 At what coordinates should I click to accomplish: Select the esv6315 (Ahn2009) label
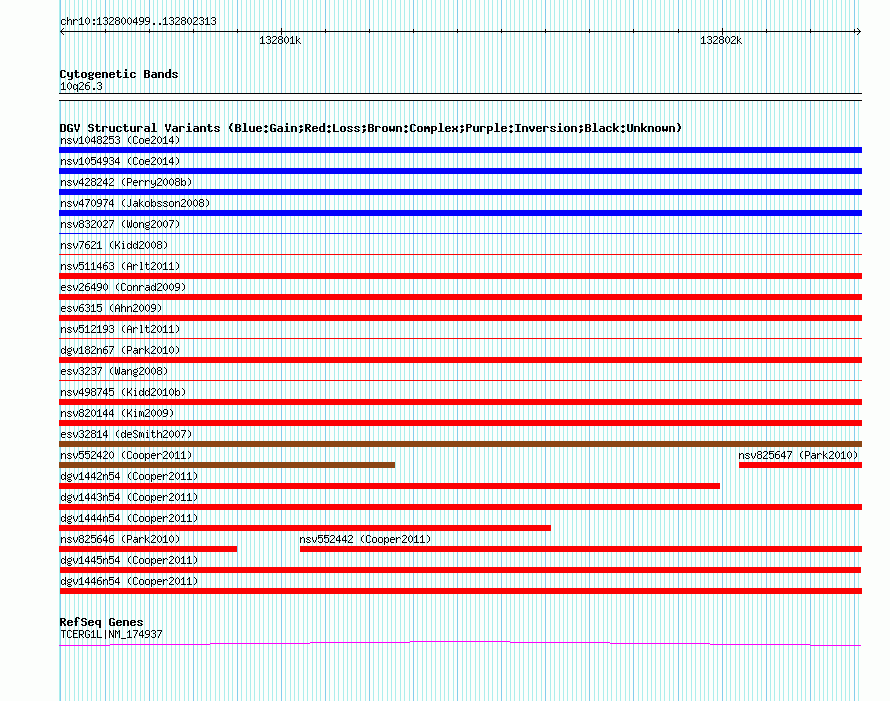[111, 308]
